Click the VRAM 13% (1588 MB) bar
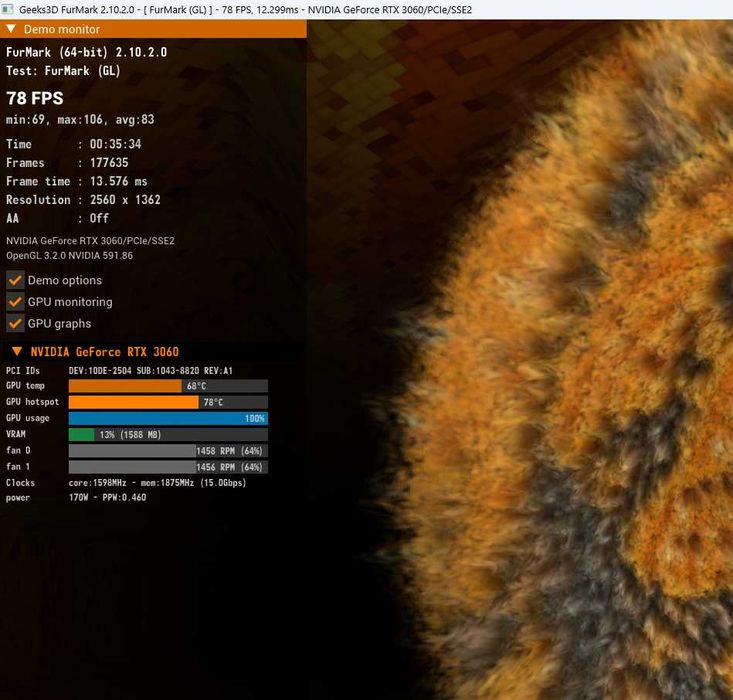The image size is (733, 700). 168,434
